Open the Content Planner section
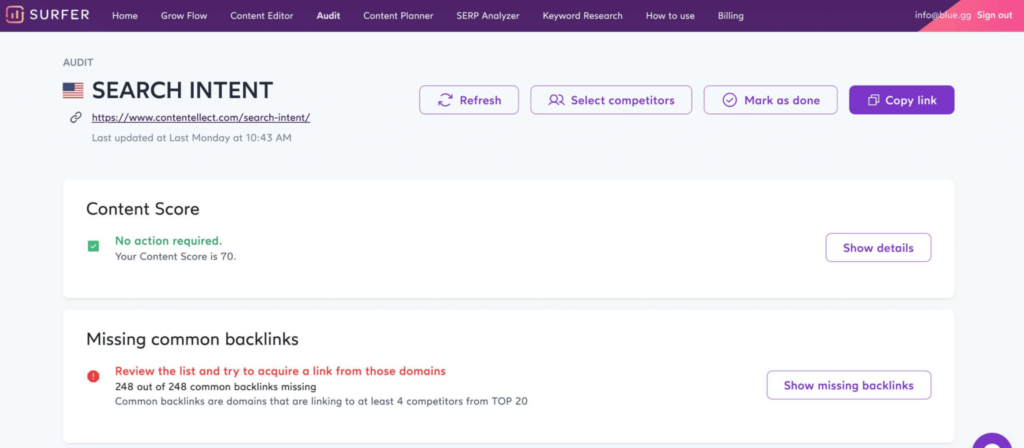Screen dimensions: 1024x448 pyautogui.click(x=398, y=16)
